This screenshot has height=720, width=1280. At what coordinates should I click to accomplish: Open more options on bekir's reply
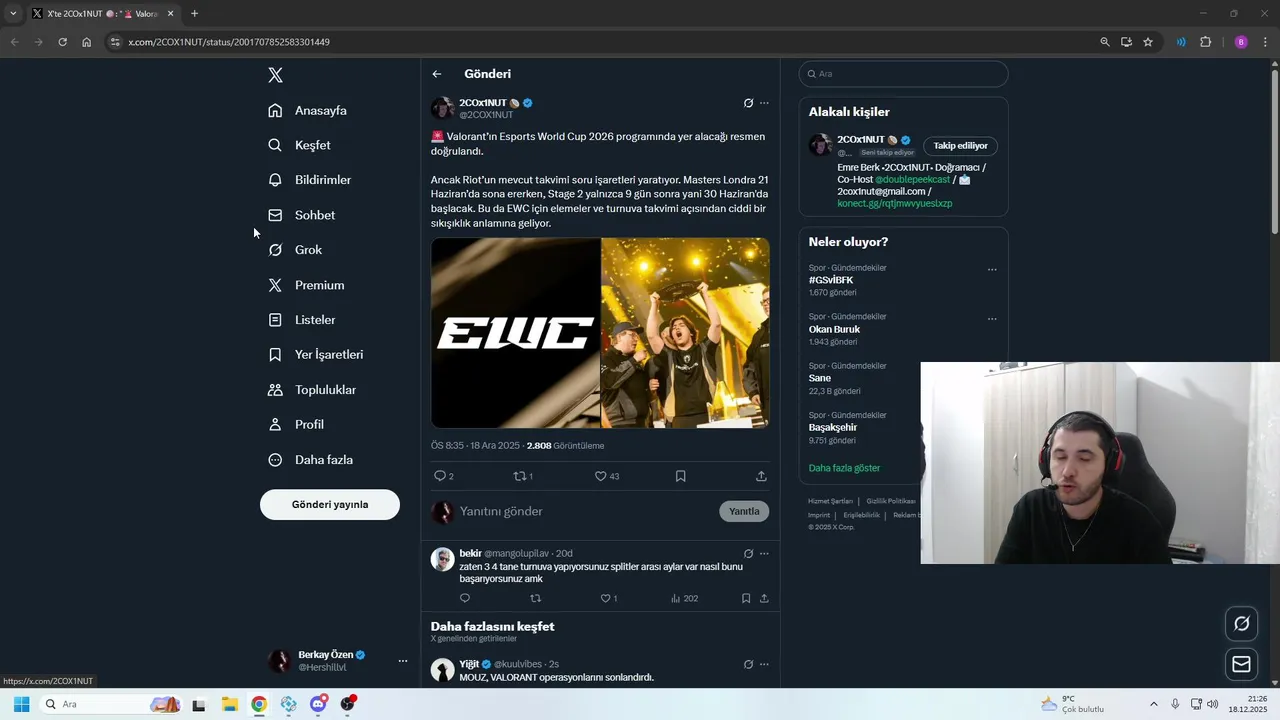(764, 554)
